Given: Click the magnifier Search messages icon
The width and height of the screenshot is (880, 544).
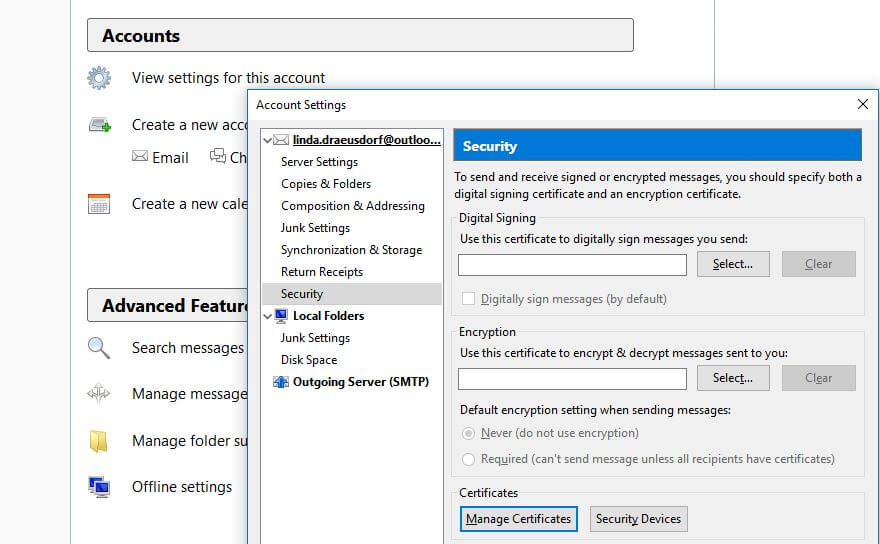Looking at the screenshot, I should click(99, 348).
